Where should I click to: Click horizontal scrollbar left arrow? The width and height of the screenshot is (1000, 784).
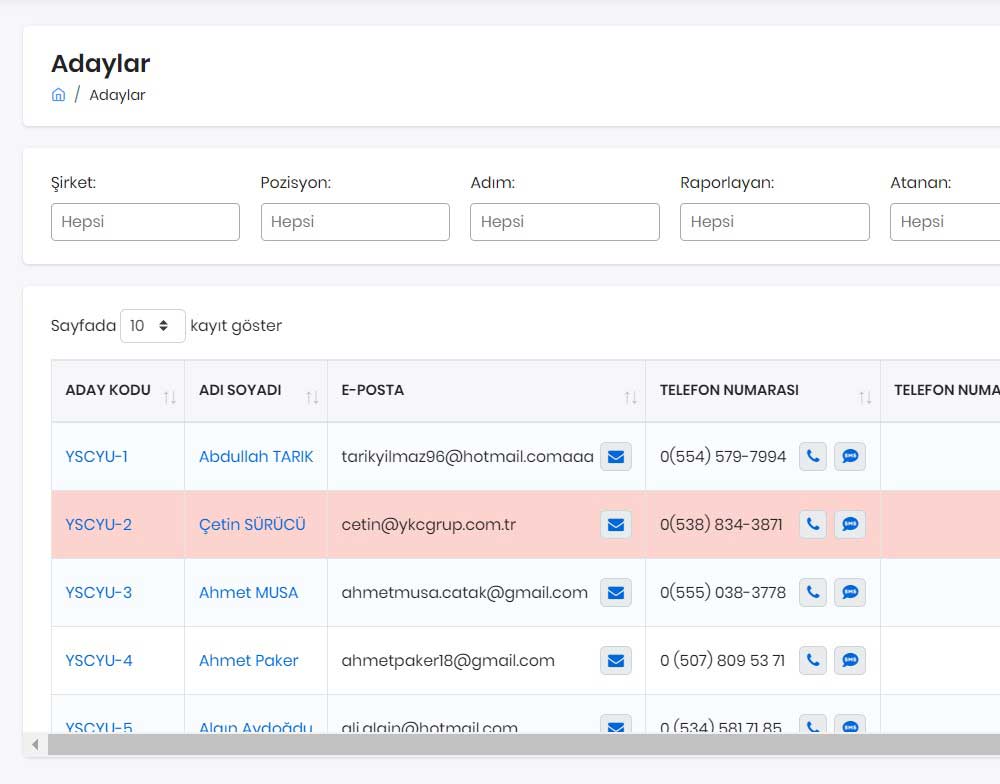(x=35, y=744)
